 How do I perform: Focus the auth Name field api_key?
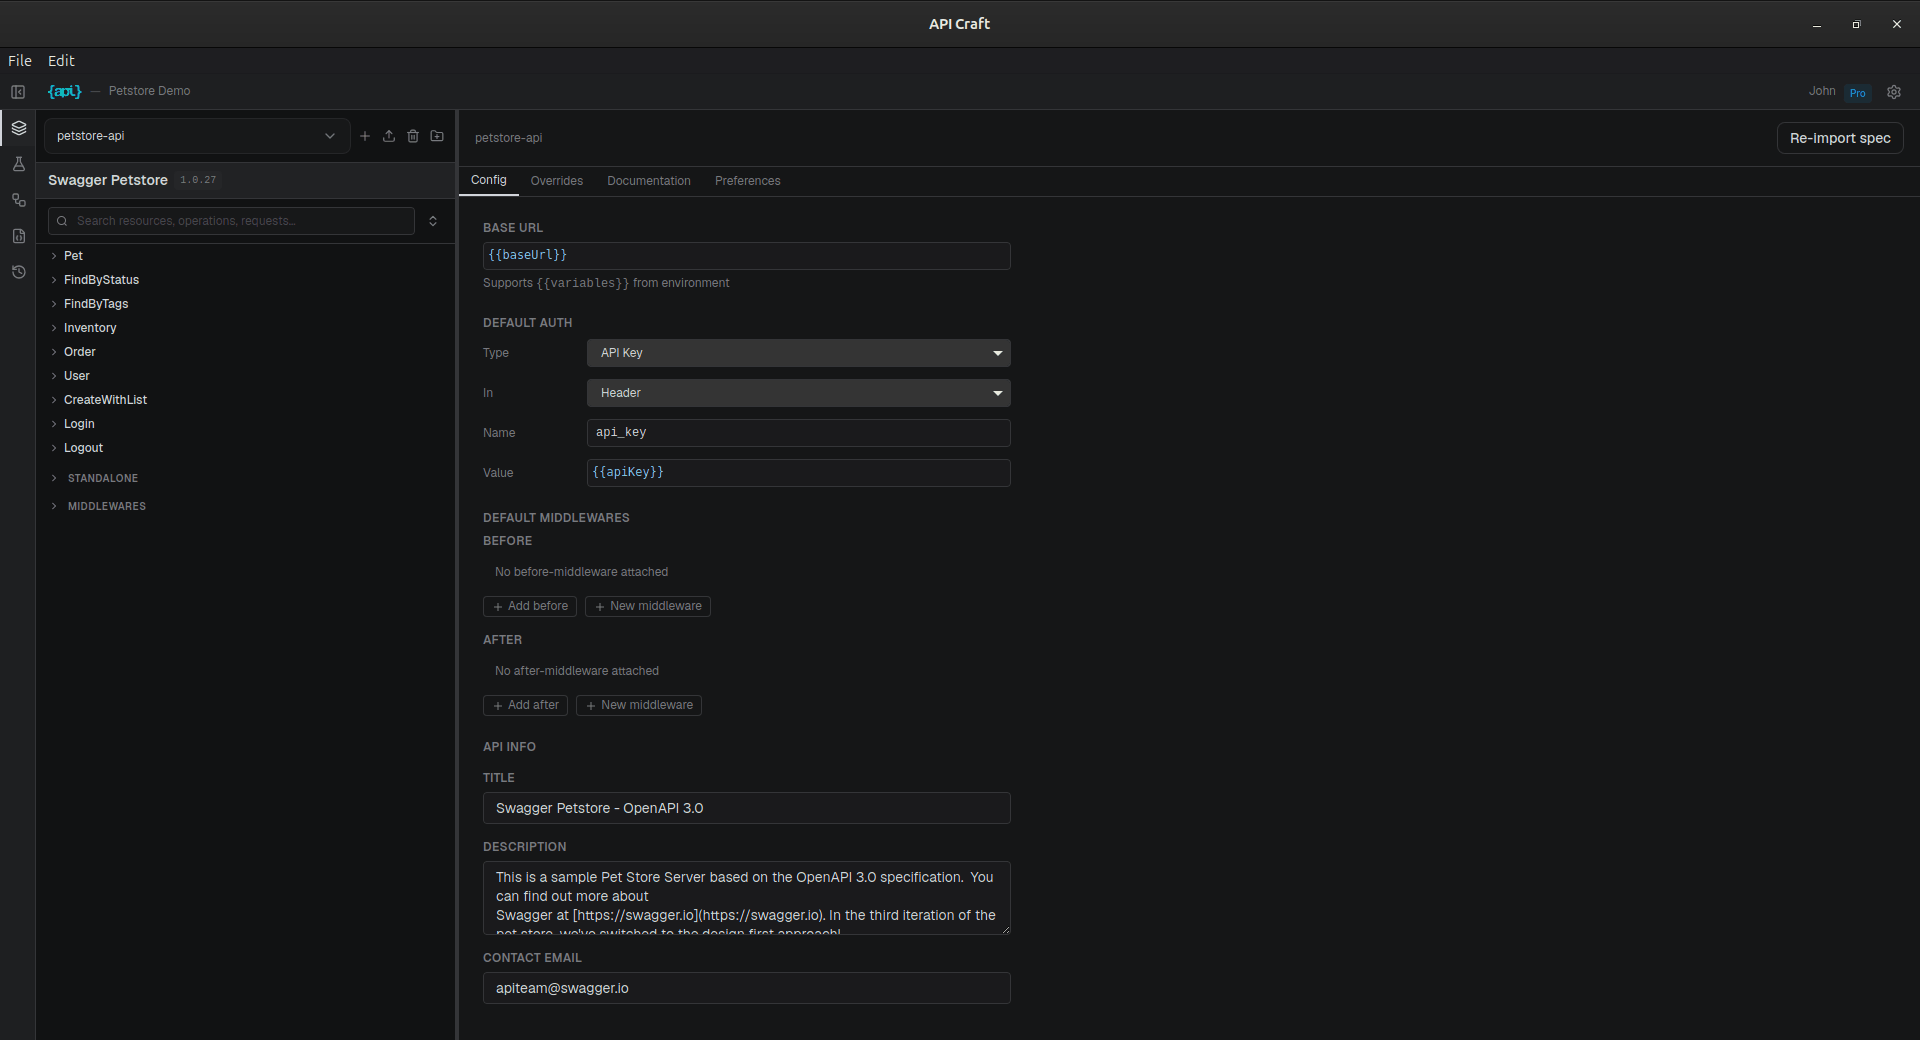[x=798, y=433]
